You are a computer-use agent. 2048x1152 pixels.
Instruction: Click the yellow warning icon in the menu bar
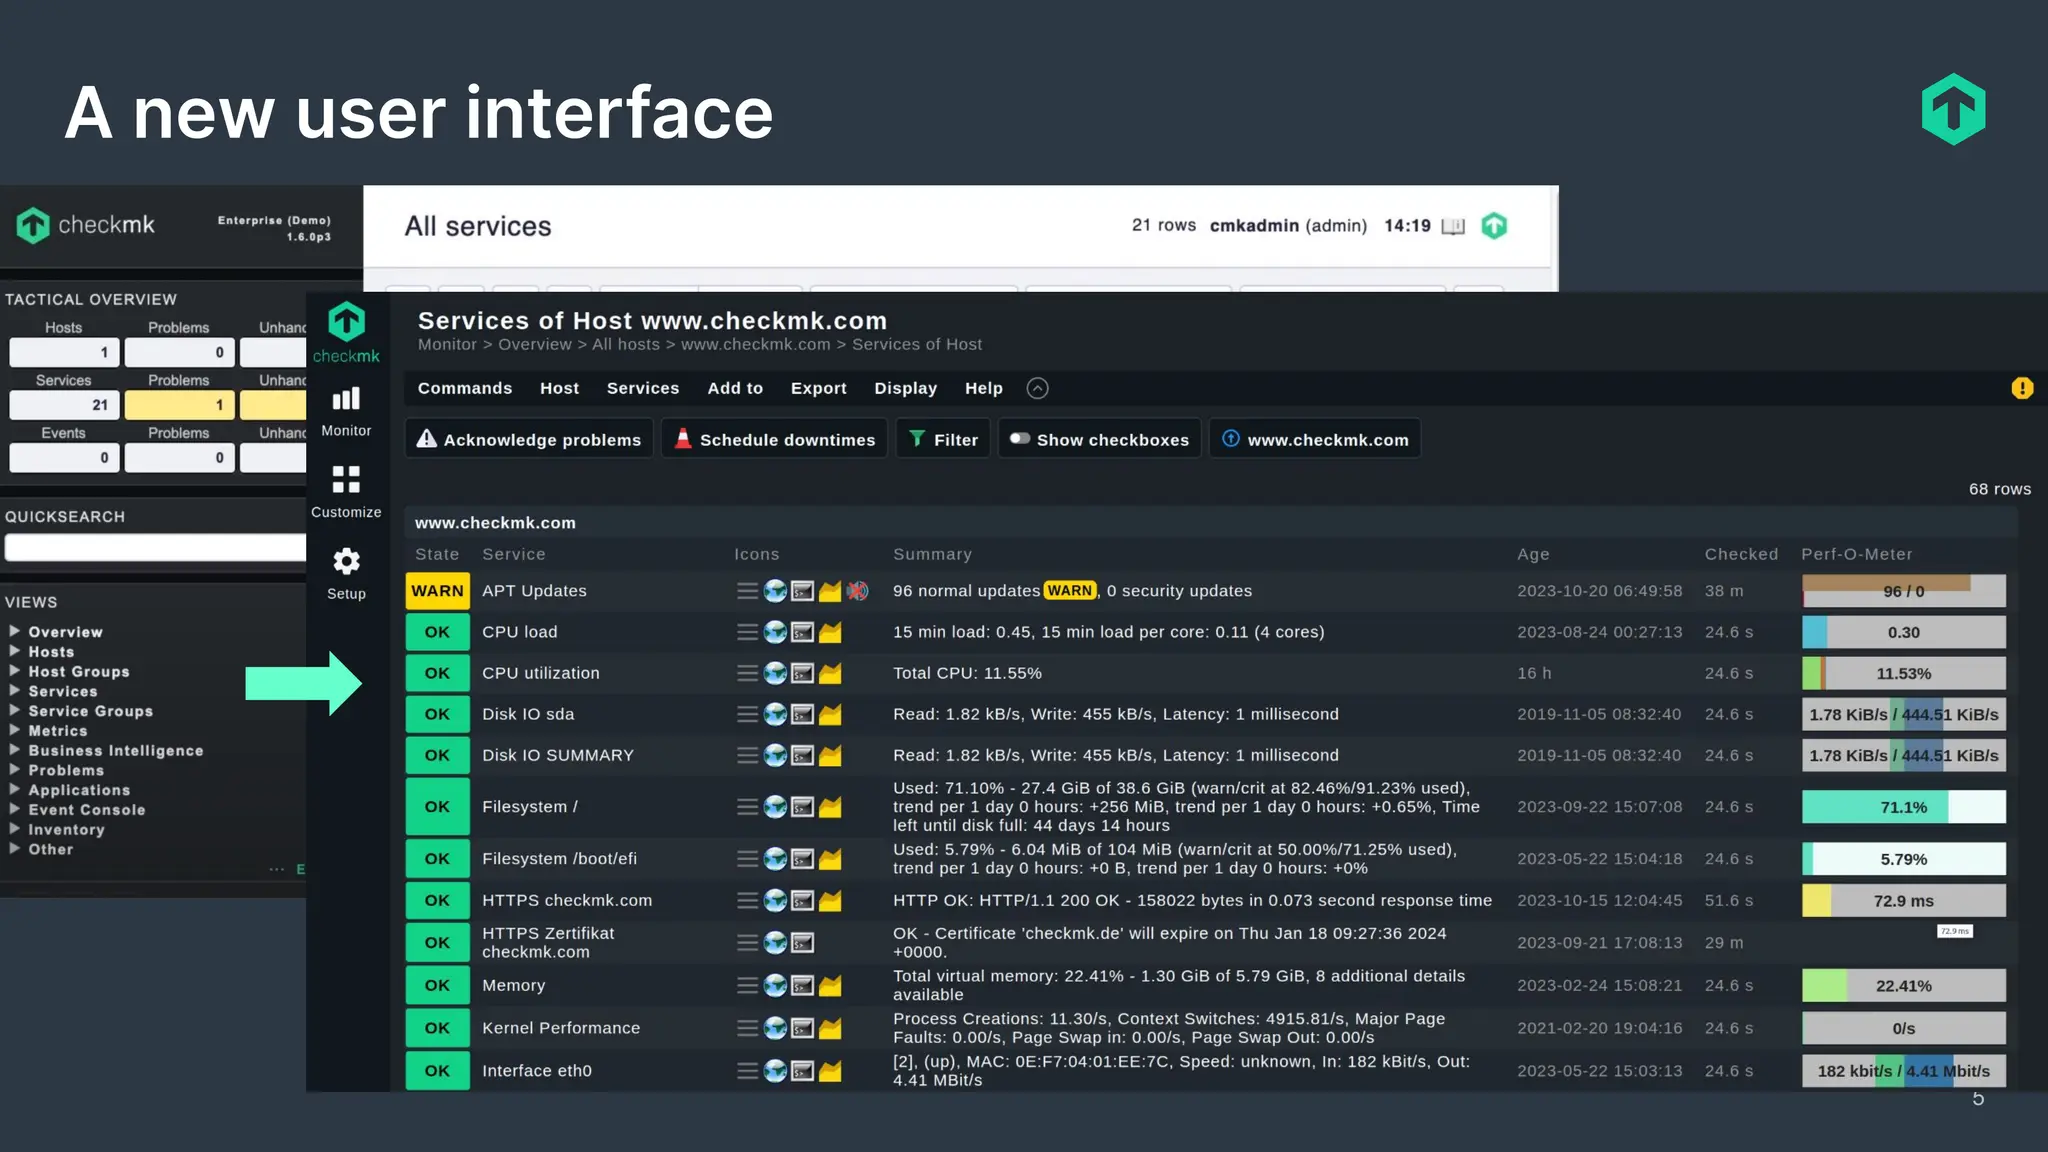pos(2022,388)
